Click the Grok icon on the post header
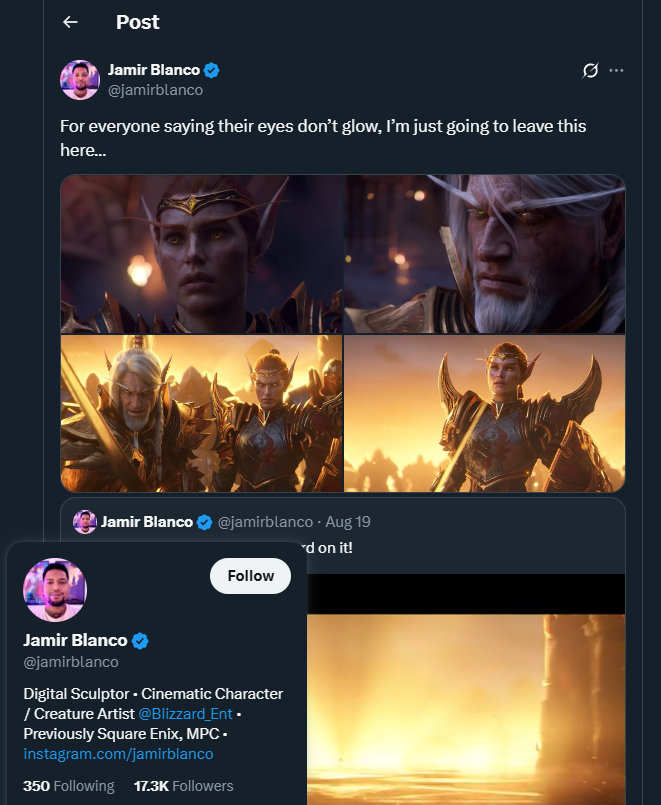 pyautogui.click(x=590, y=70)
